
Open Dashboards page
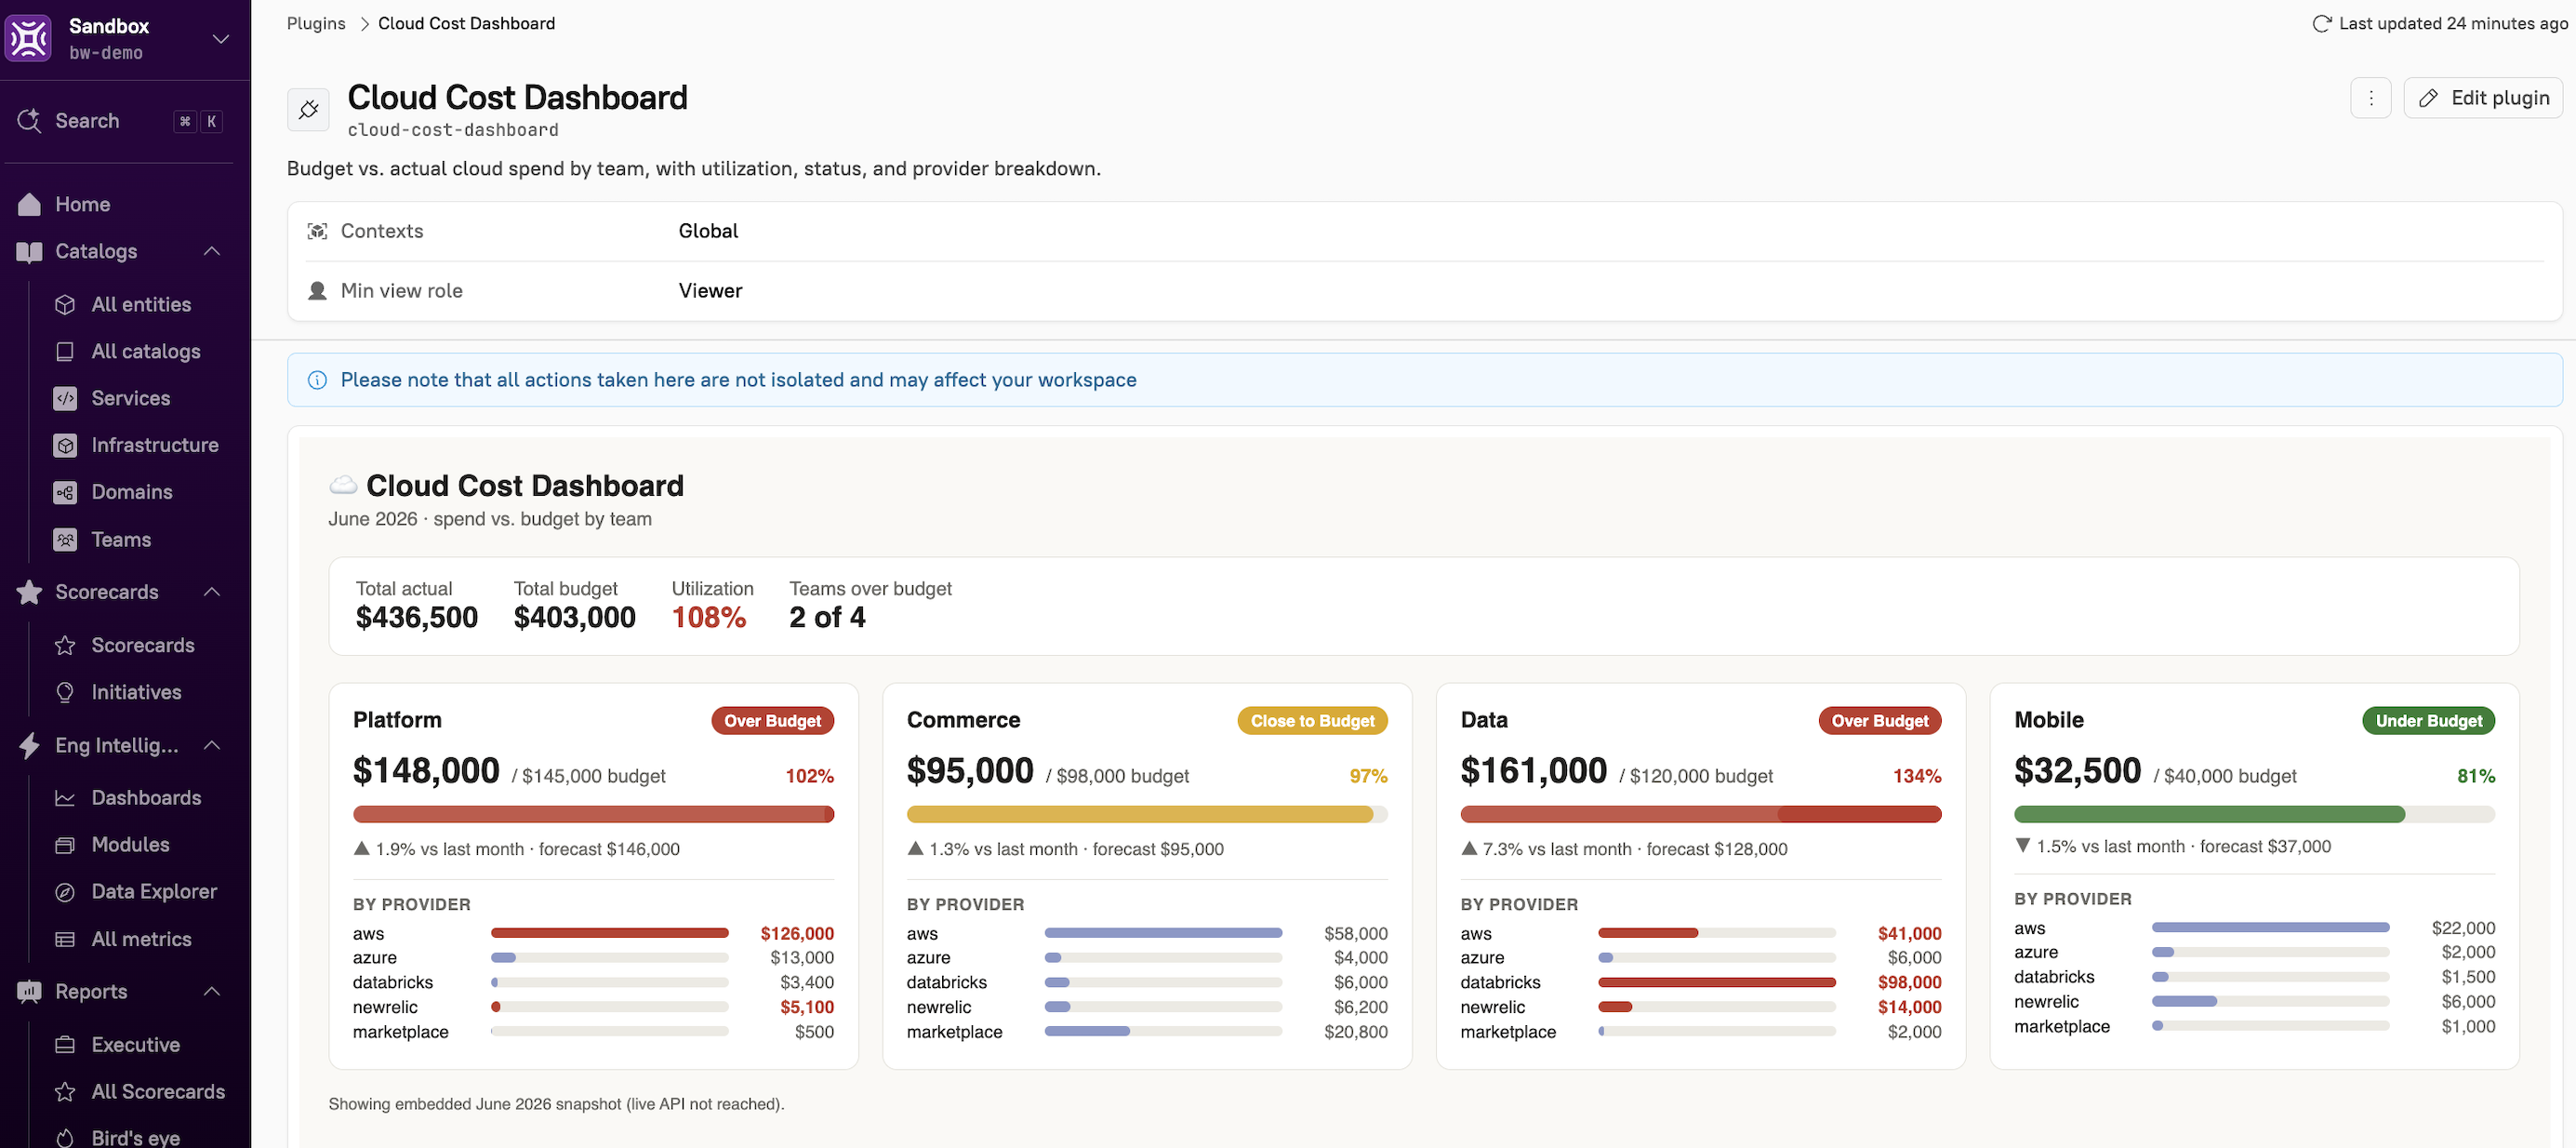click(x=146, y=798)
